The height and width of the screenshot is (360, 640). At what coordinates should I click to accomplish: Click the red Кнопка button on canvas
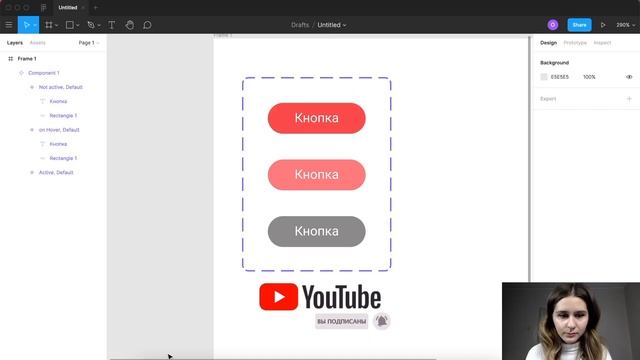click(316, 118)
